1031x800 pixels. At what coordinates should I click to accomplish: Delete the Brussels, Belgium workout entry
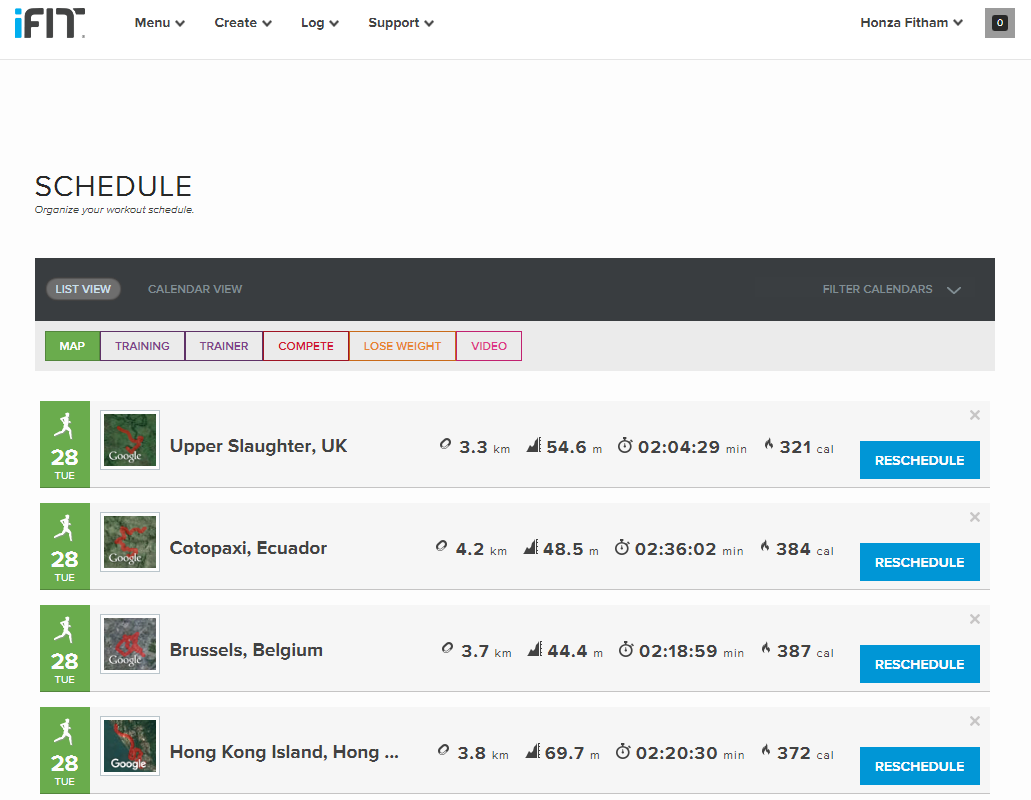click(975, 619)
